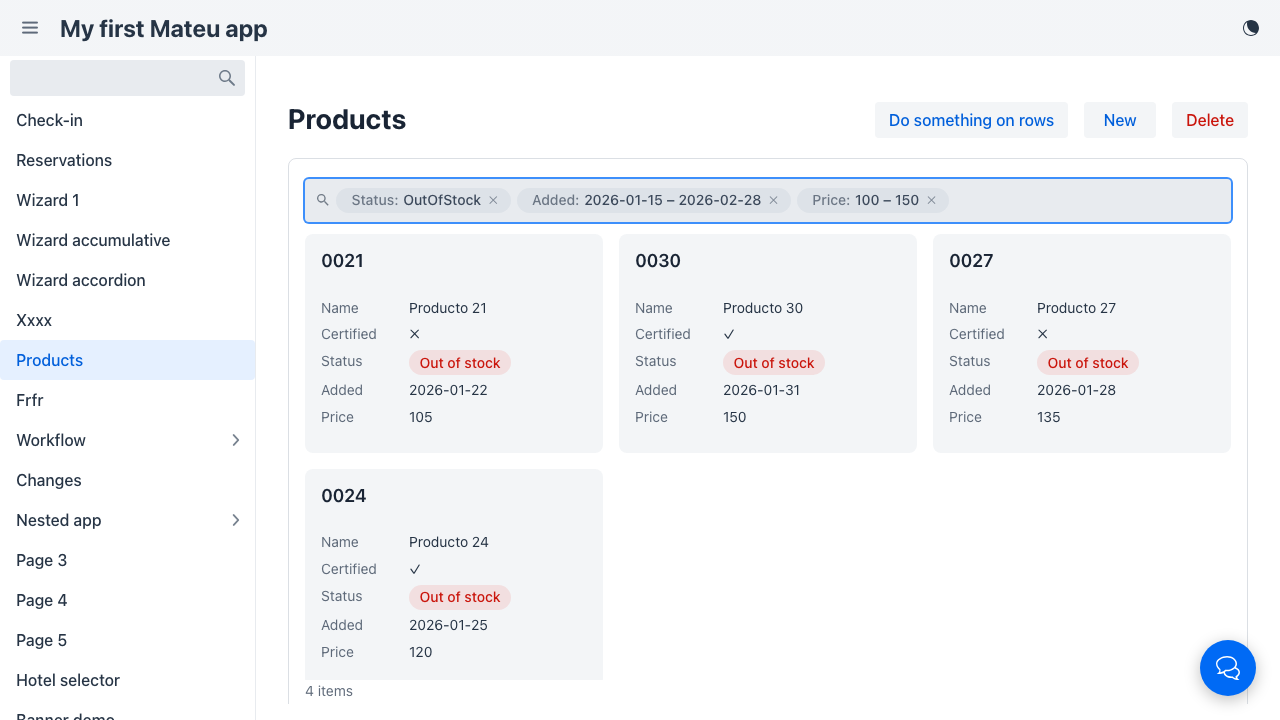Open the chat bubble button
Image resolution: width=1280 pixels, height=720 pixels.
(x=1228, y=668)
